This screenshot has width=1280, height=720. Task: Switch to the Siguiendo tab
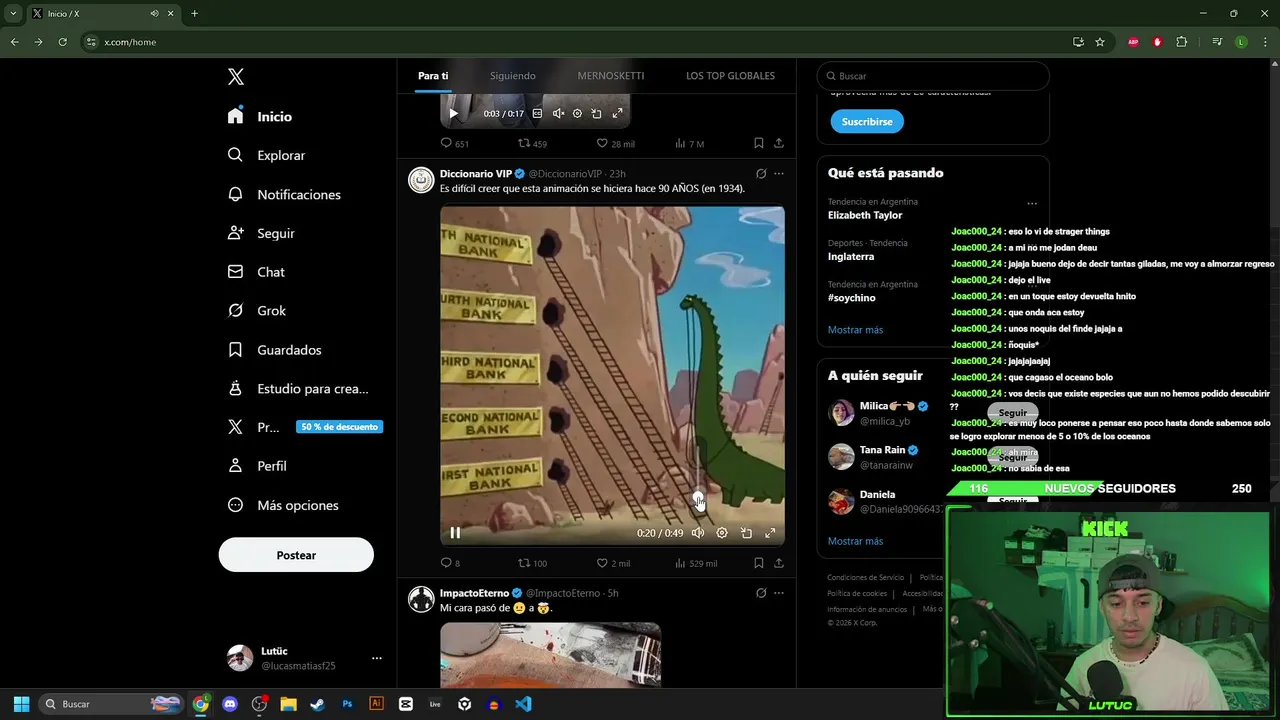click(513, 76)
